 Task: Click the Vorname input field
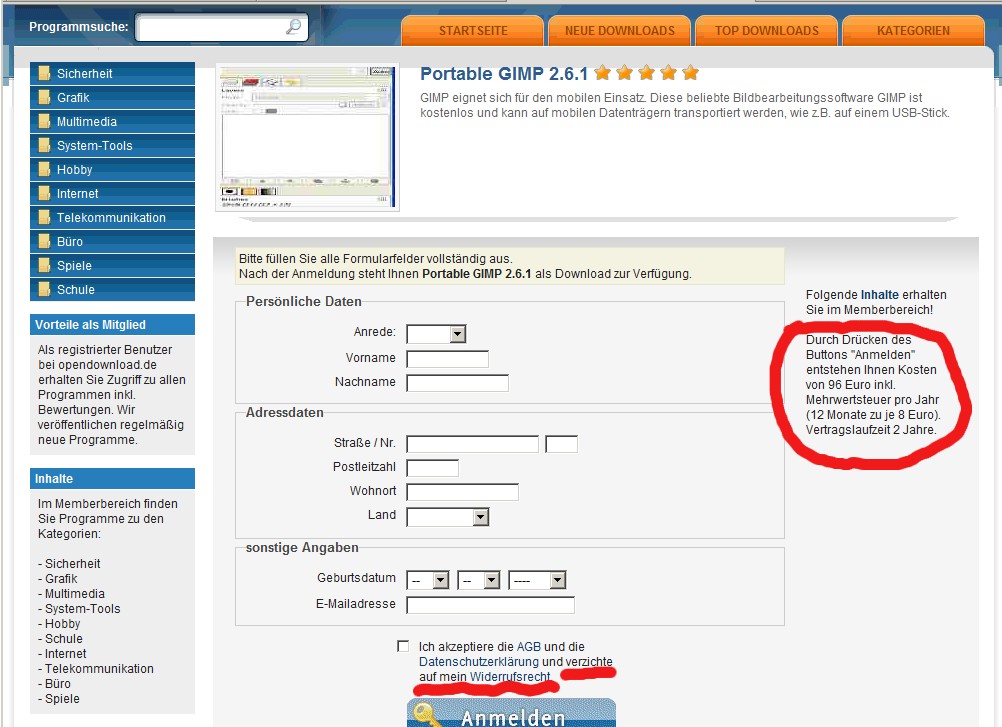447,358
